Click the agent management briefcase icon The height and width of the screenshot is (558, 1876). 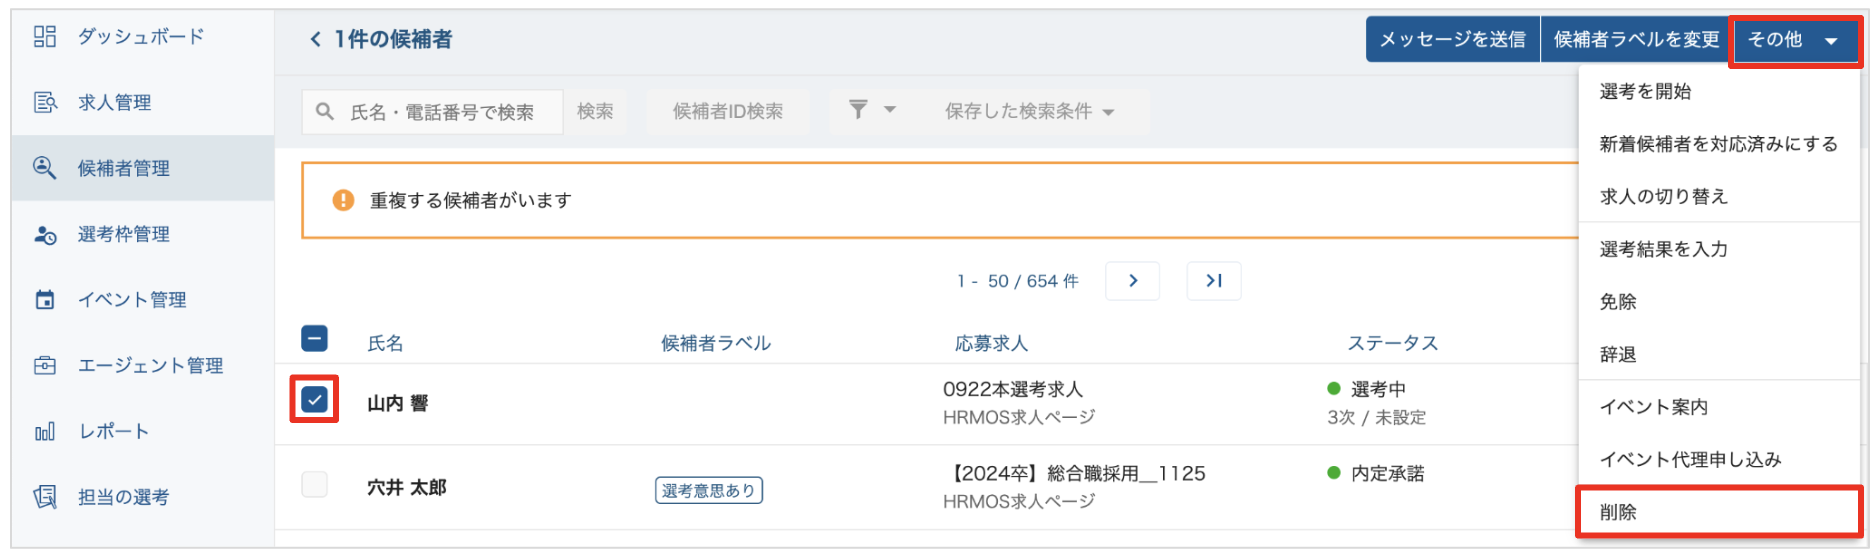45,366
